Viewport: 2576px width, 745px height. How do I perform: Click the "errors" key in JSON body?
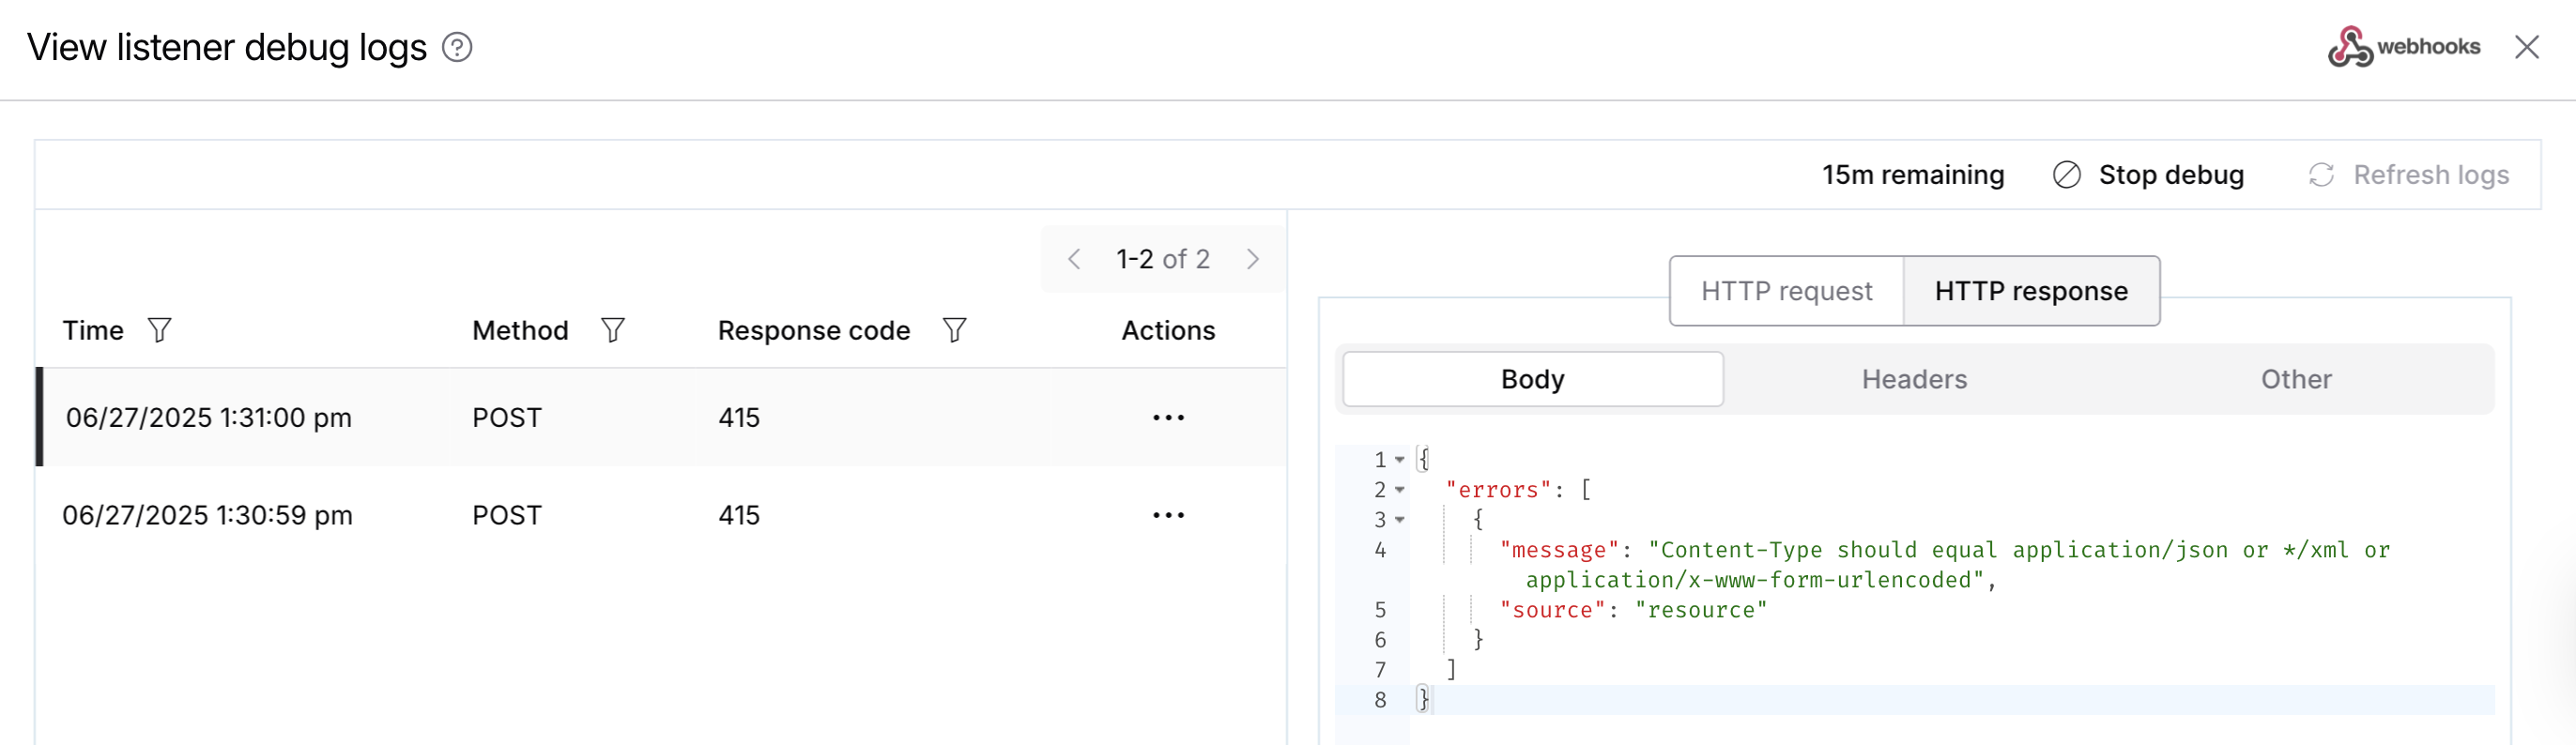(x=1498, y=490)
